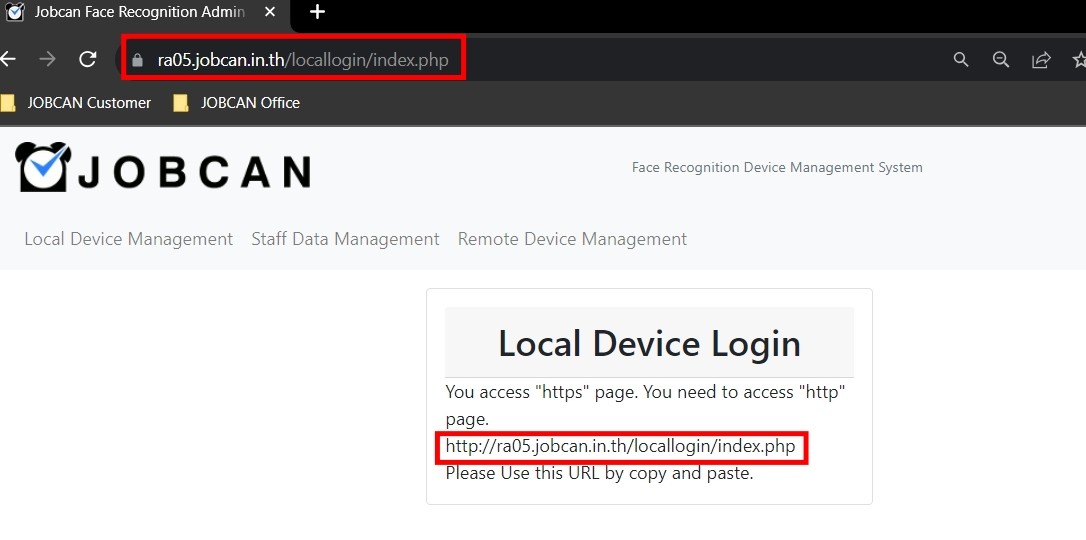Click the JOBCAN clock logo
The height and width of the screenshot is (540, 1086).
pos(43,168)
